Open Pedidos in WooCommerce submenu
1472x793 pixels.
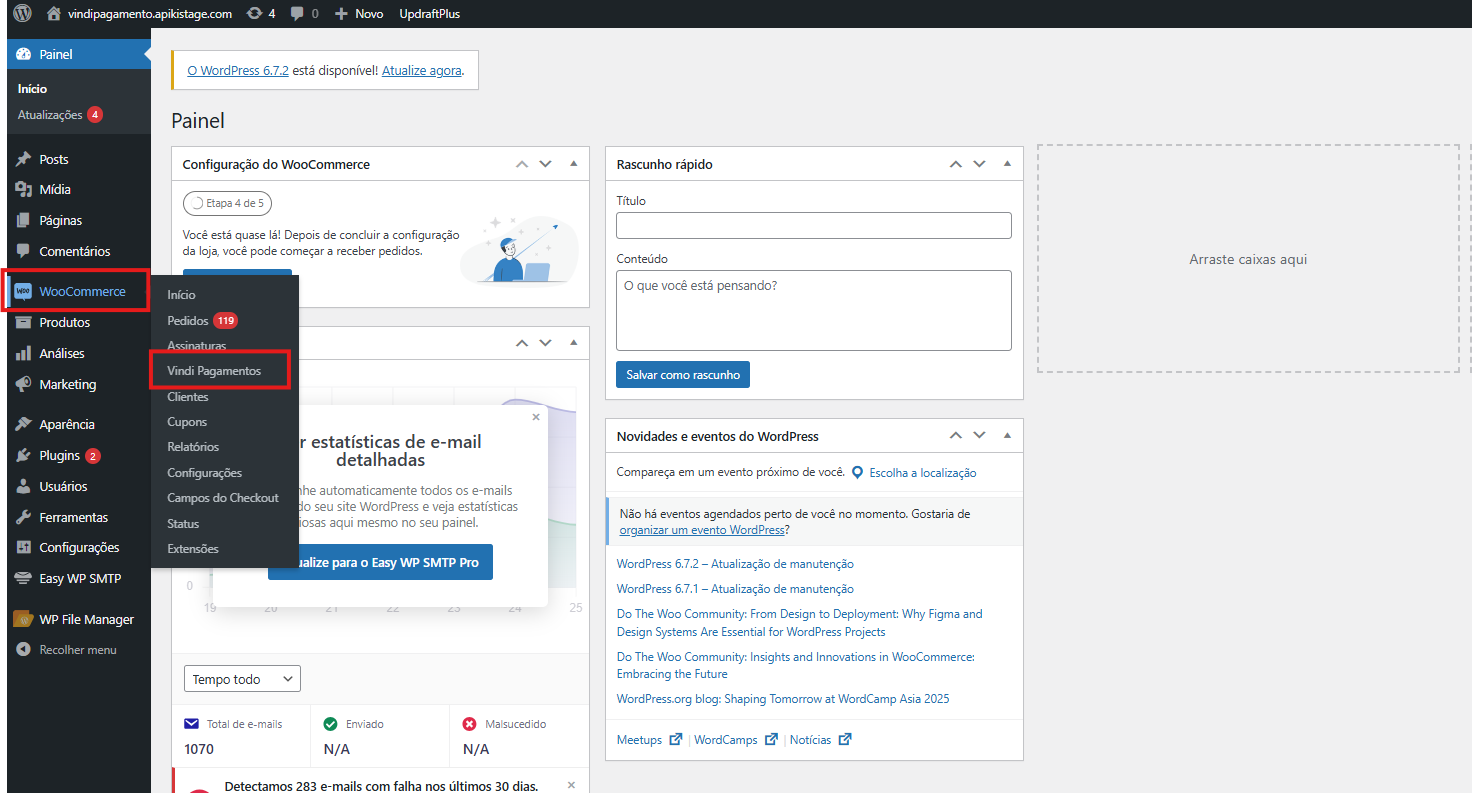click(188, 321)
